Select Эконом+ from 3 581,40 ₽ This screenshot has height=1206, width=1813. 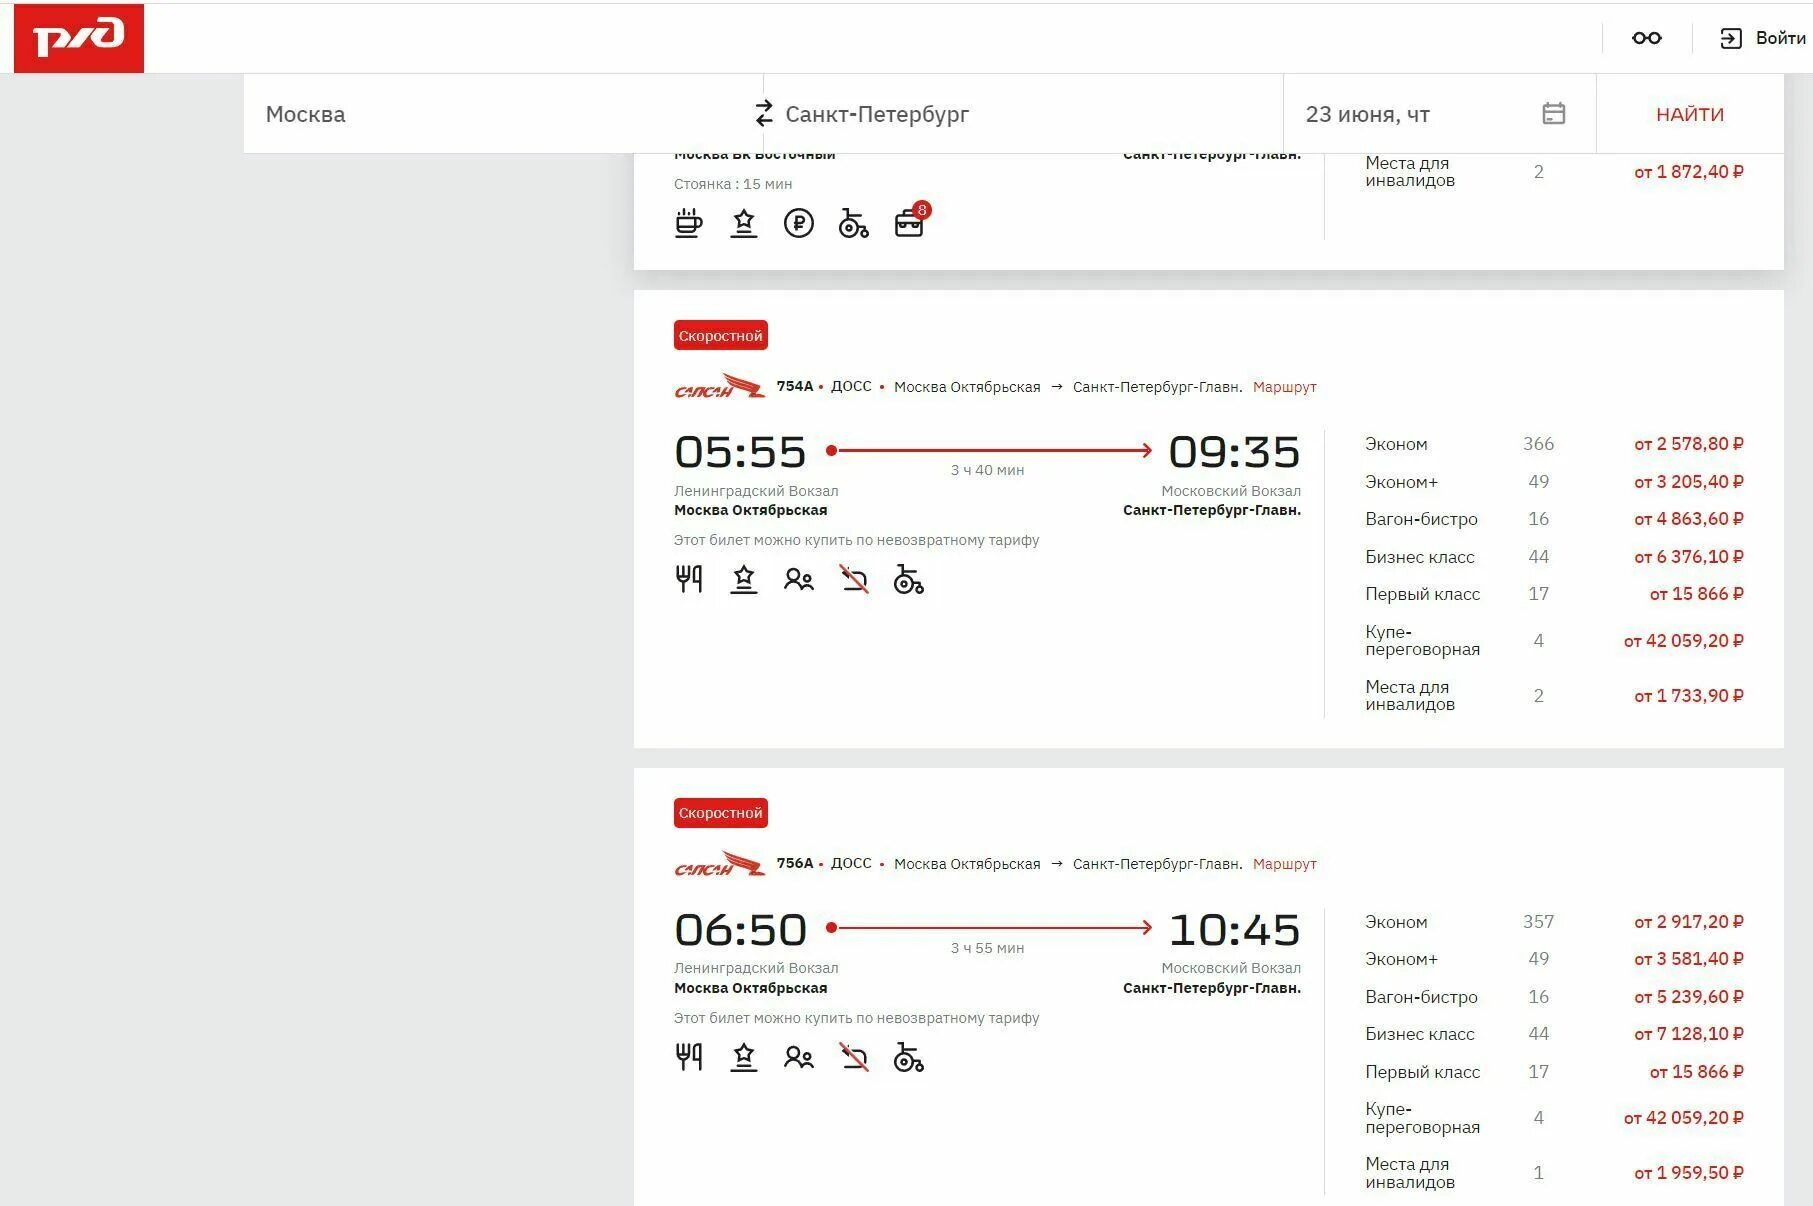[1554, 959]
